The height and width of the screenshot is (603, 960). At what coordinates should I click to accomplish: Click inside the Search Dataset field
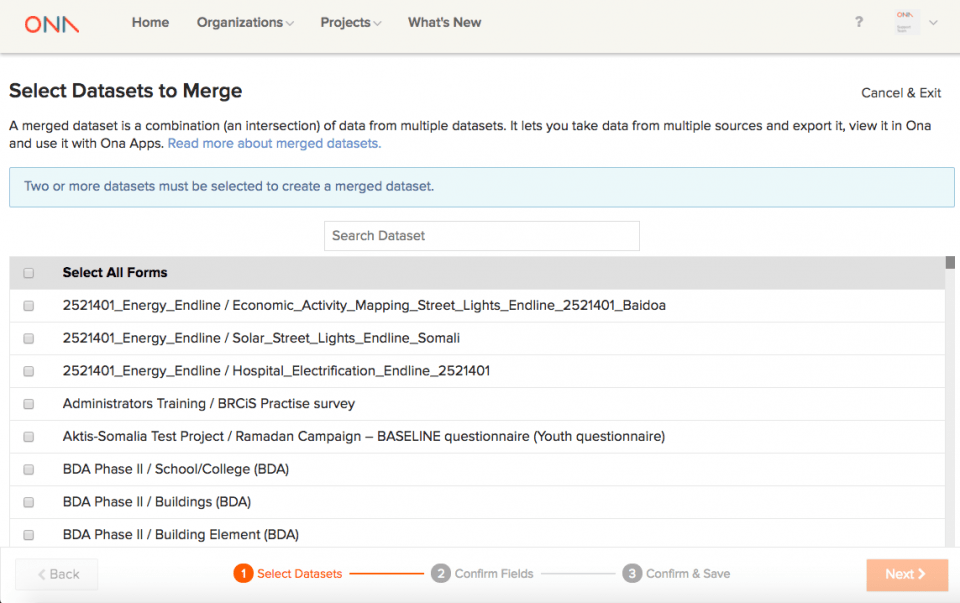click(481, 236)
